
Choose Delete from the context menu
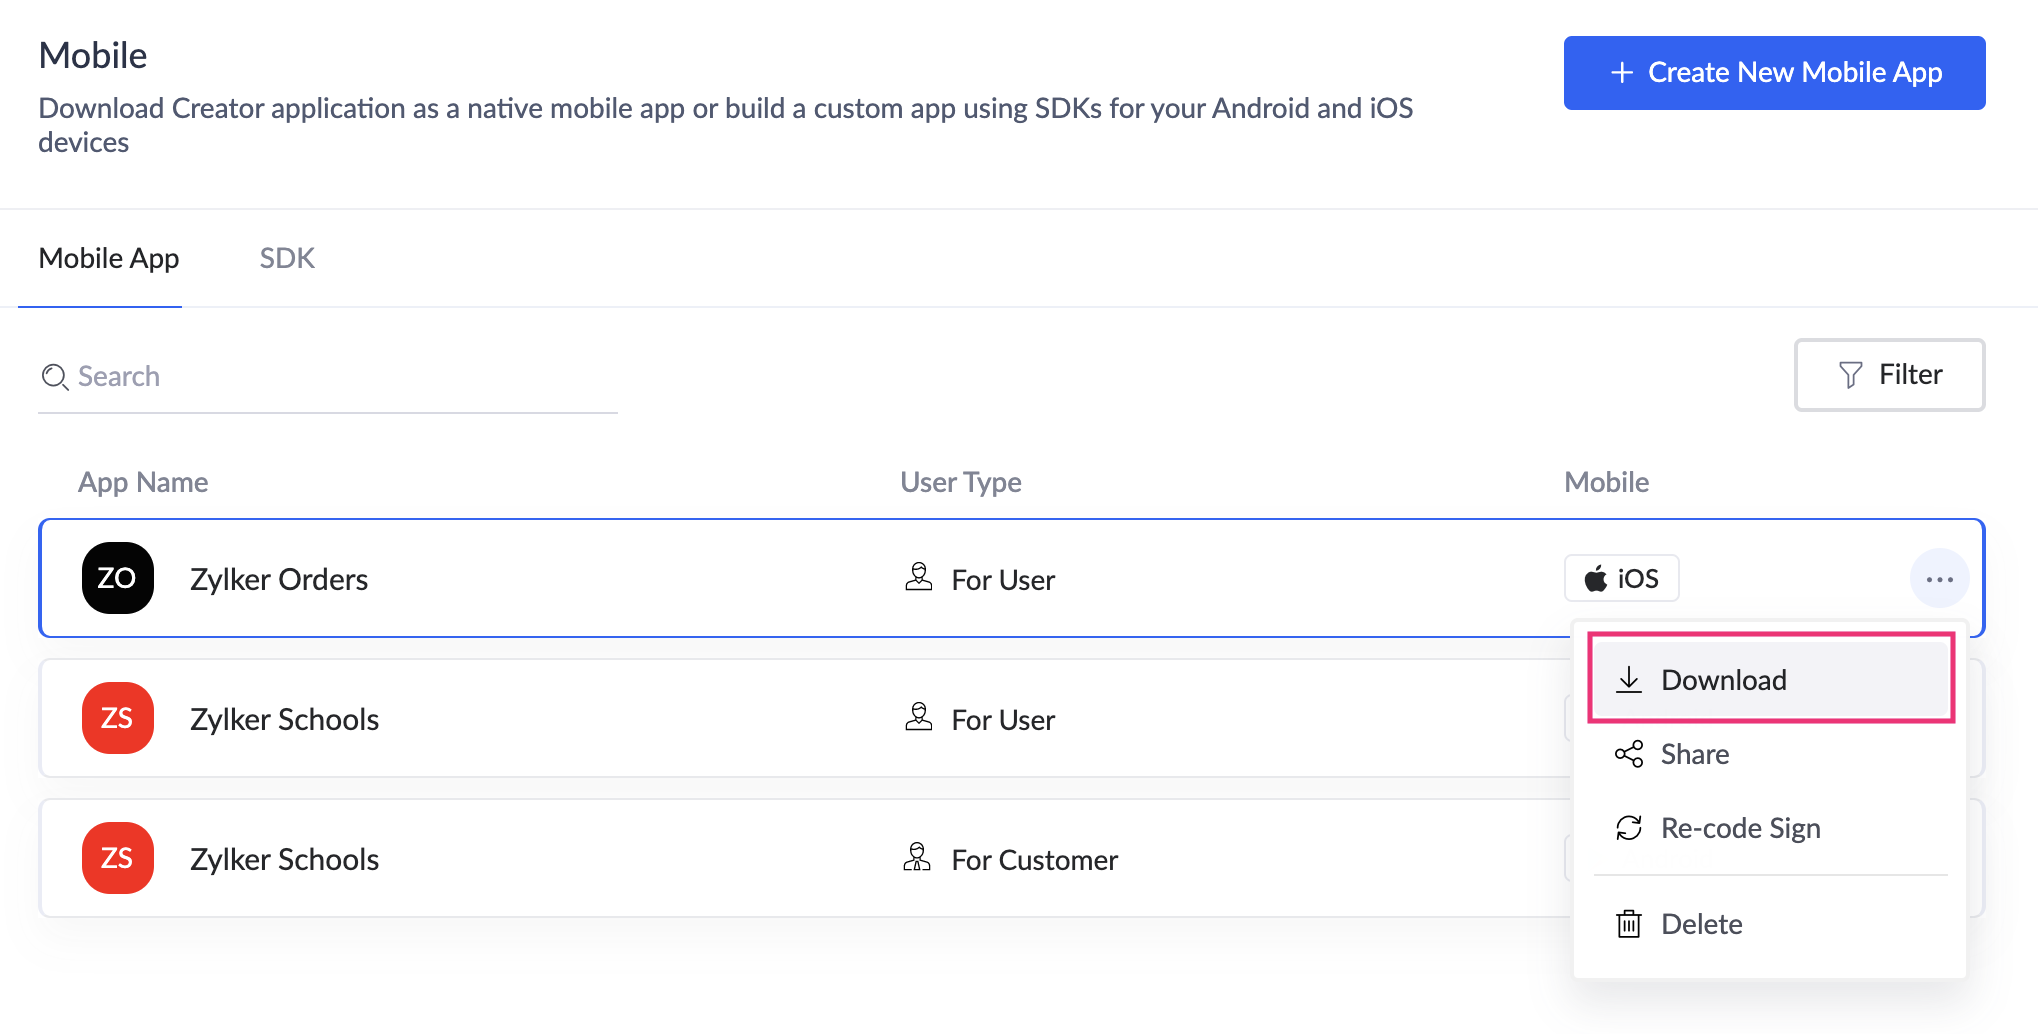click(x=1700, y=924)
